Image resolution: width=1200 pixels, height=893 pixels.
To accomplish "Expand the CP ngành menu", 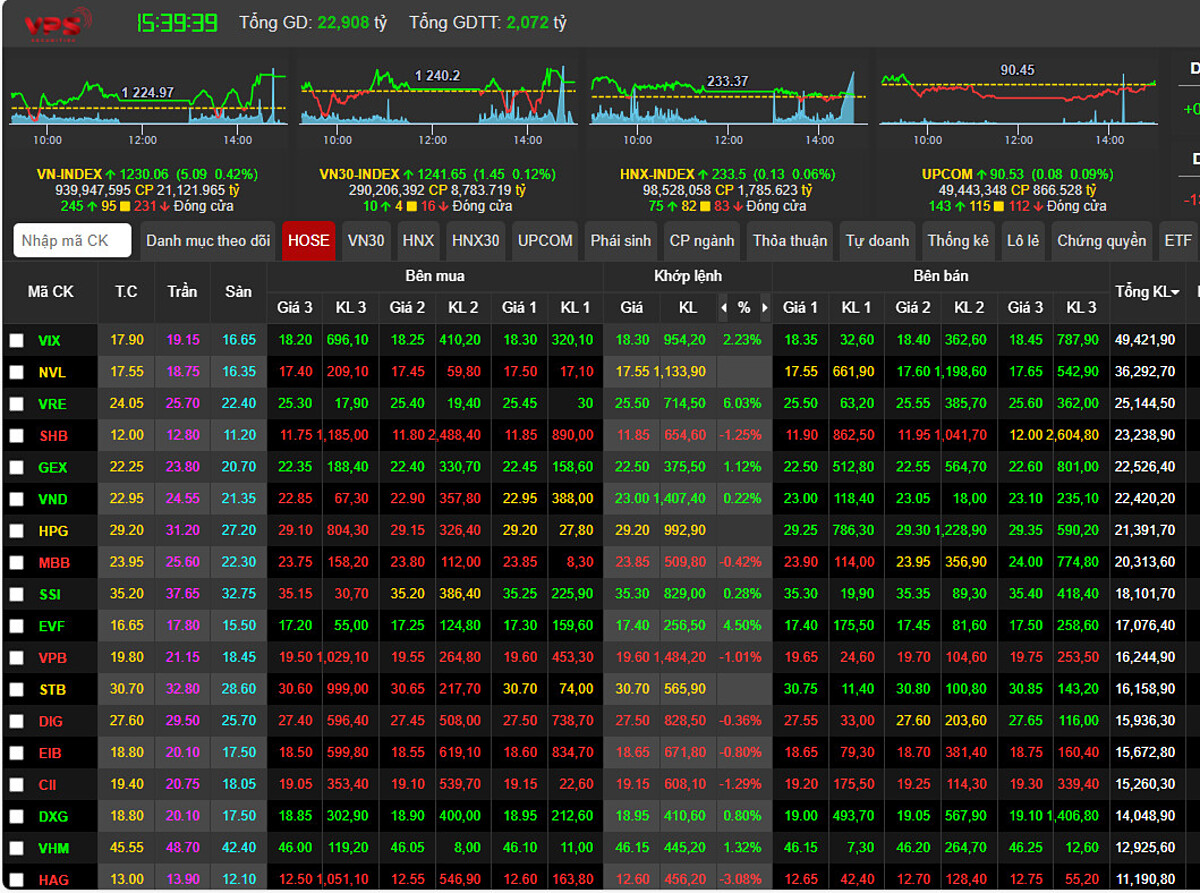I will click(701, 241).
